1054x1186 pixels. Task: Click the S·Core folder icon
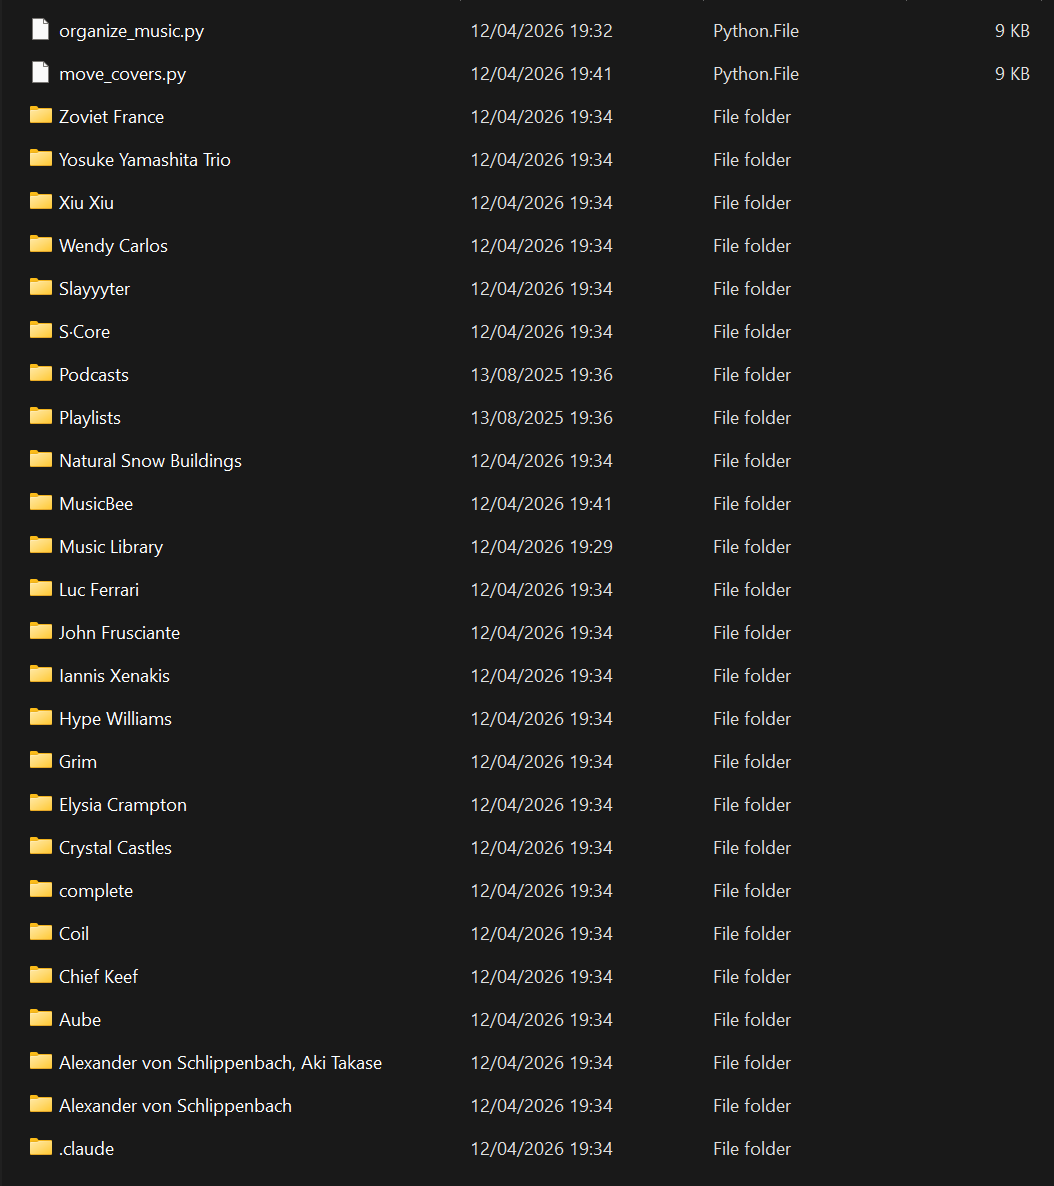pos(41,331)
